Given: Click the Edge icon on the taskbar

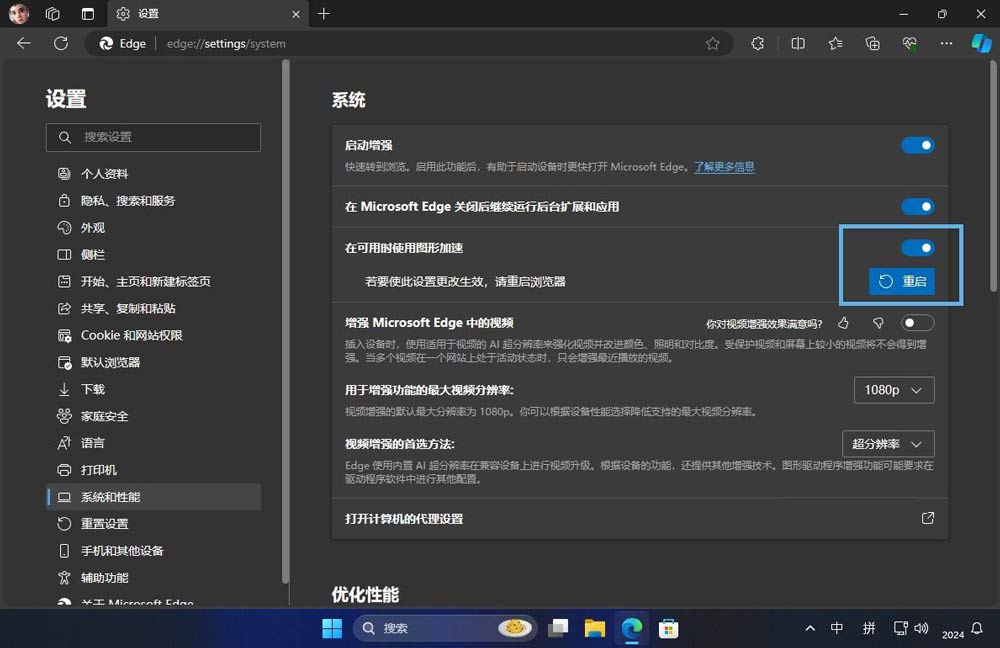Looking at the screenshot, I should pos(632,628).
